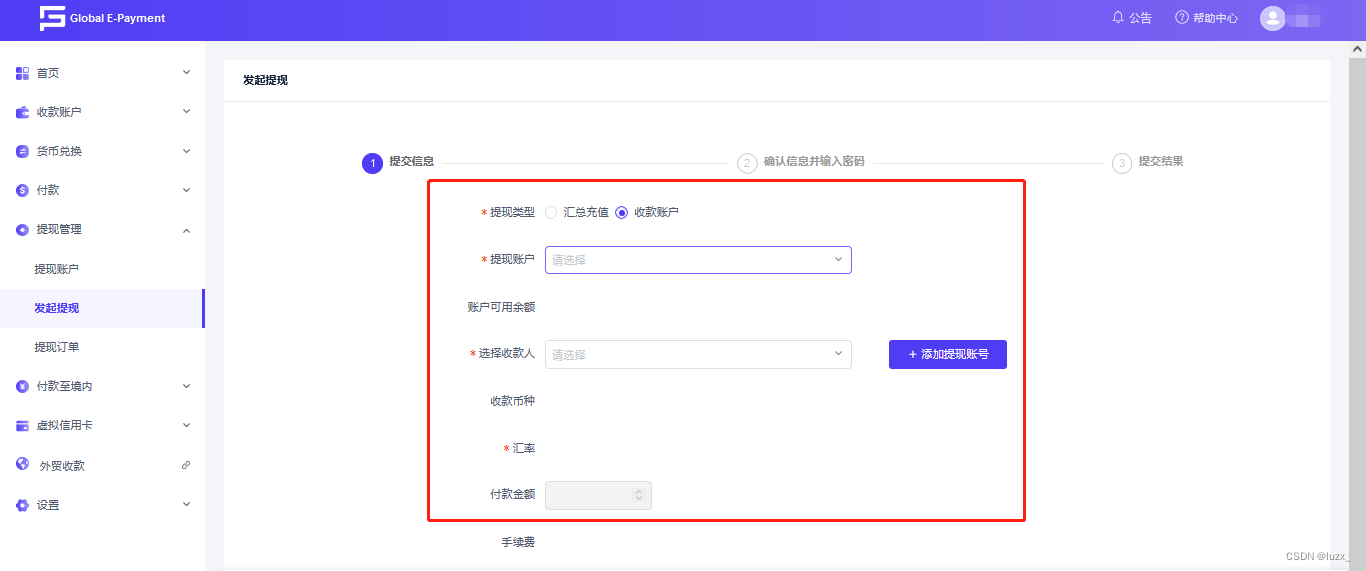Click the Global E-Payment logo icon

pos(52,18)
